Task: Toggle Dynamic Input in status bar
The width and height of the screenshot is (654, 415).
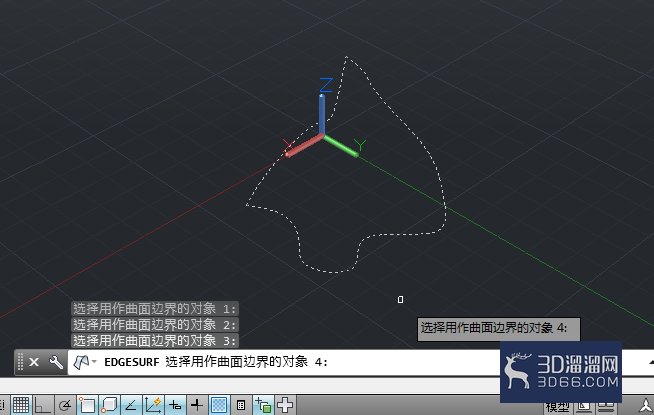Action: 175,405
